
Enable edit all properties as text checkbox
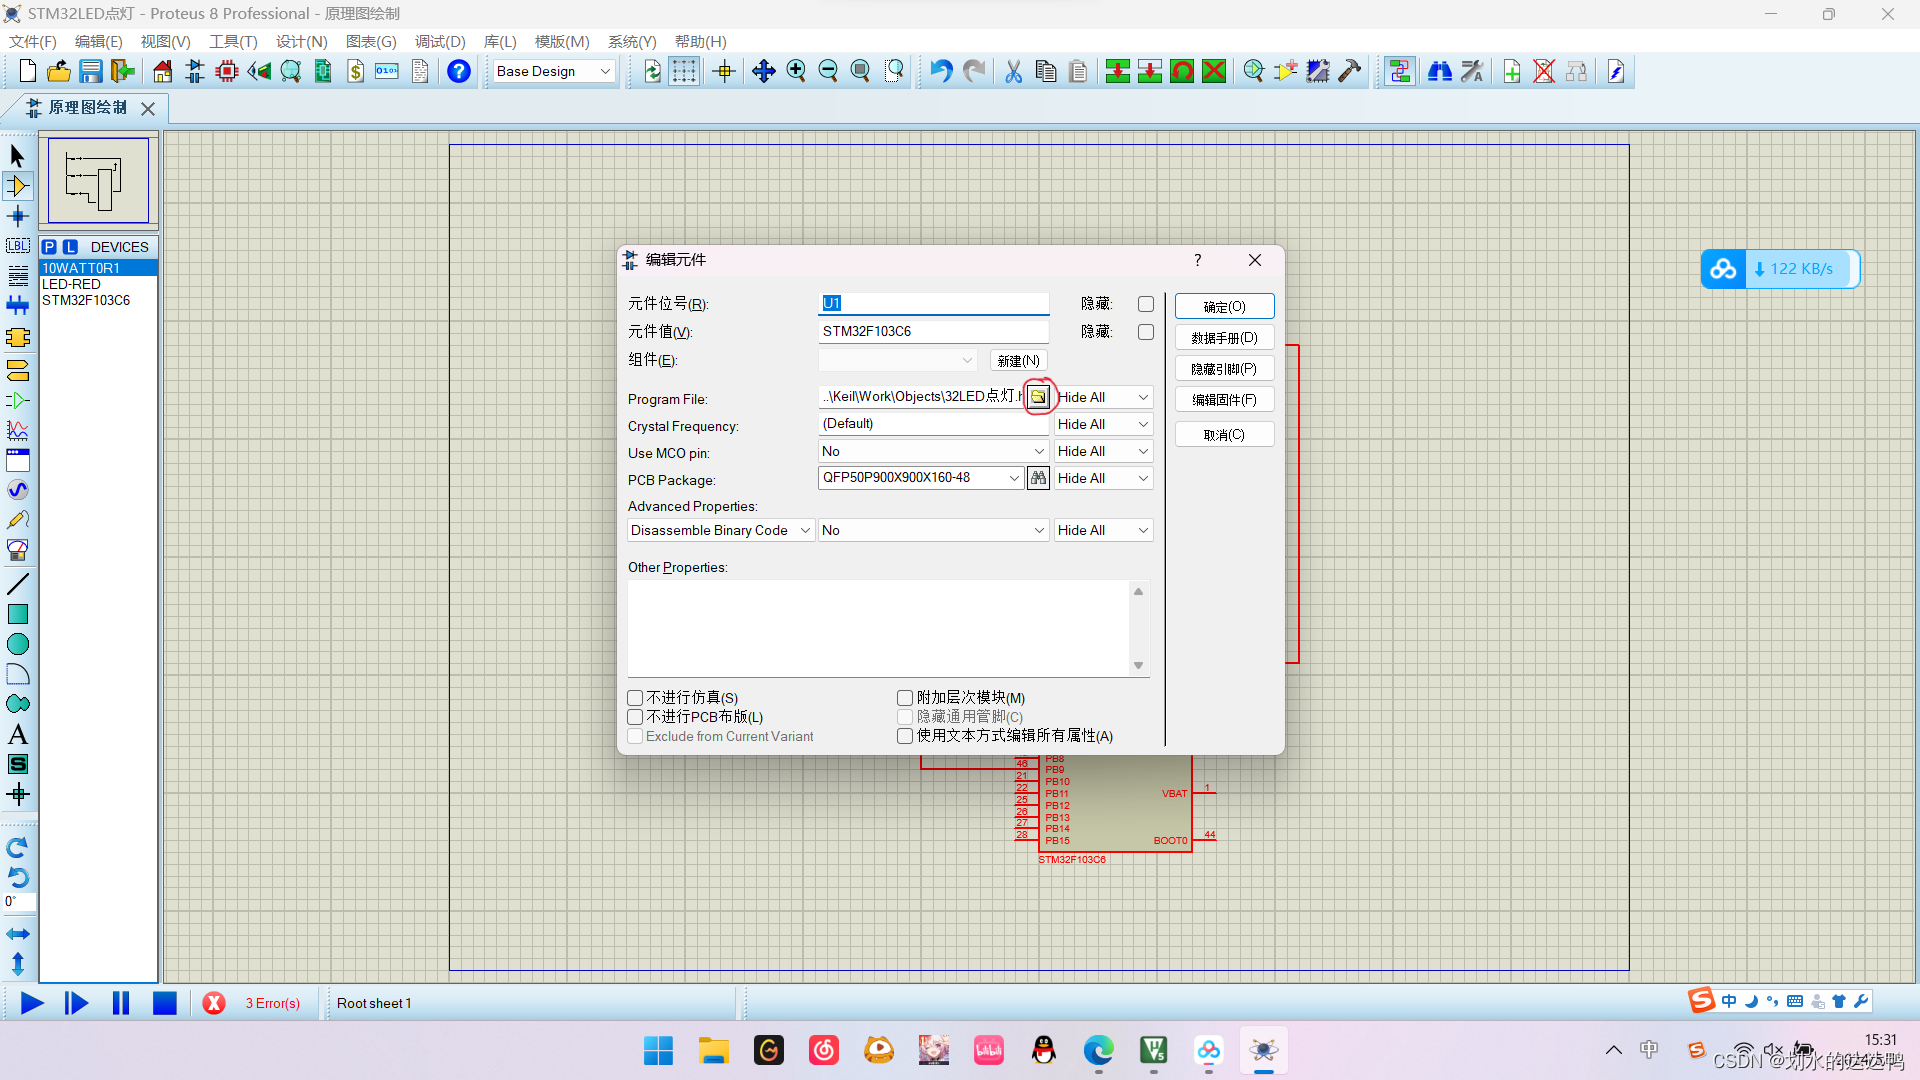click(905, 736)
